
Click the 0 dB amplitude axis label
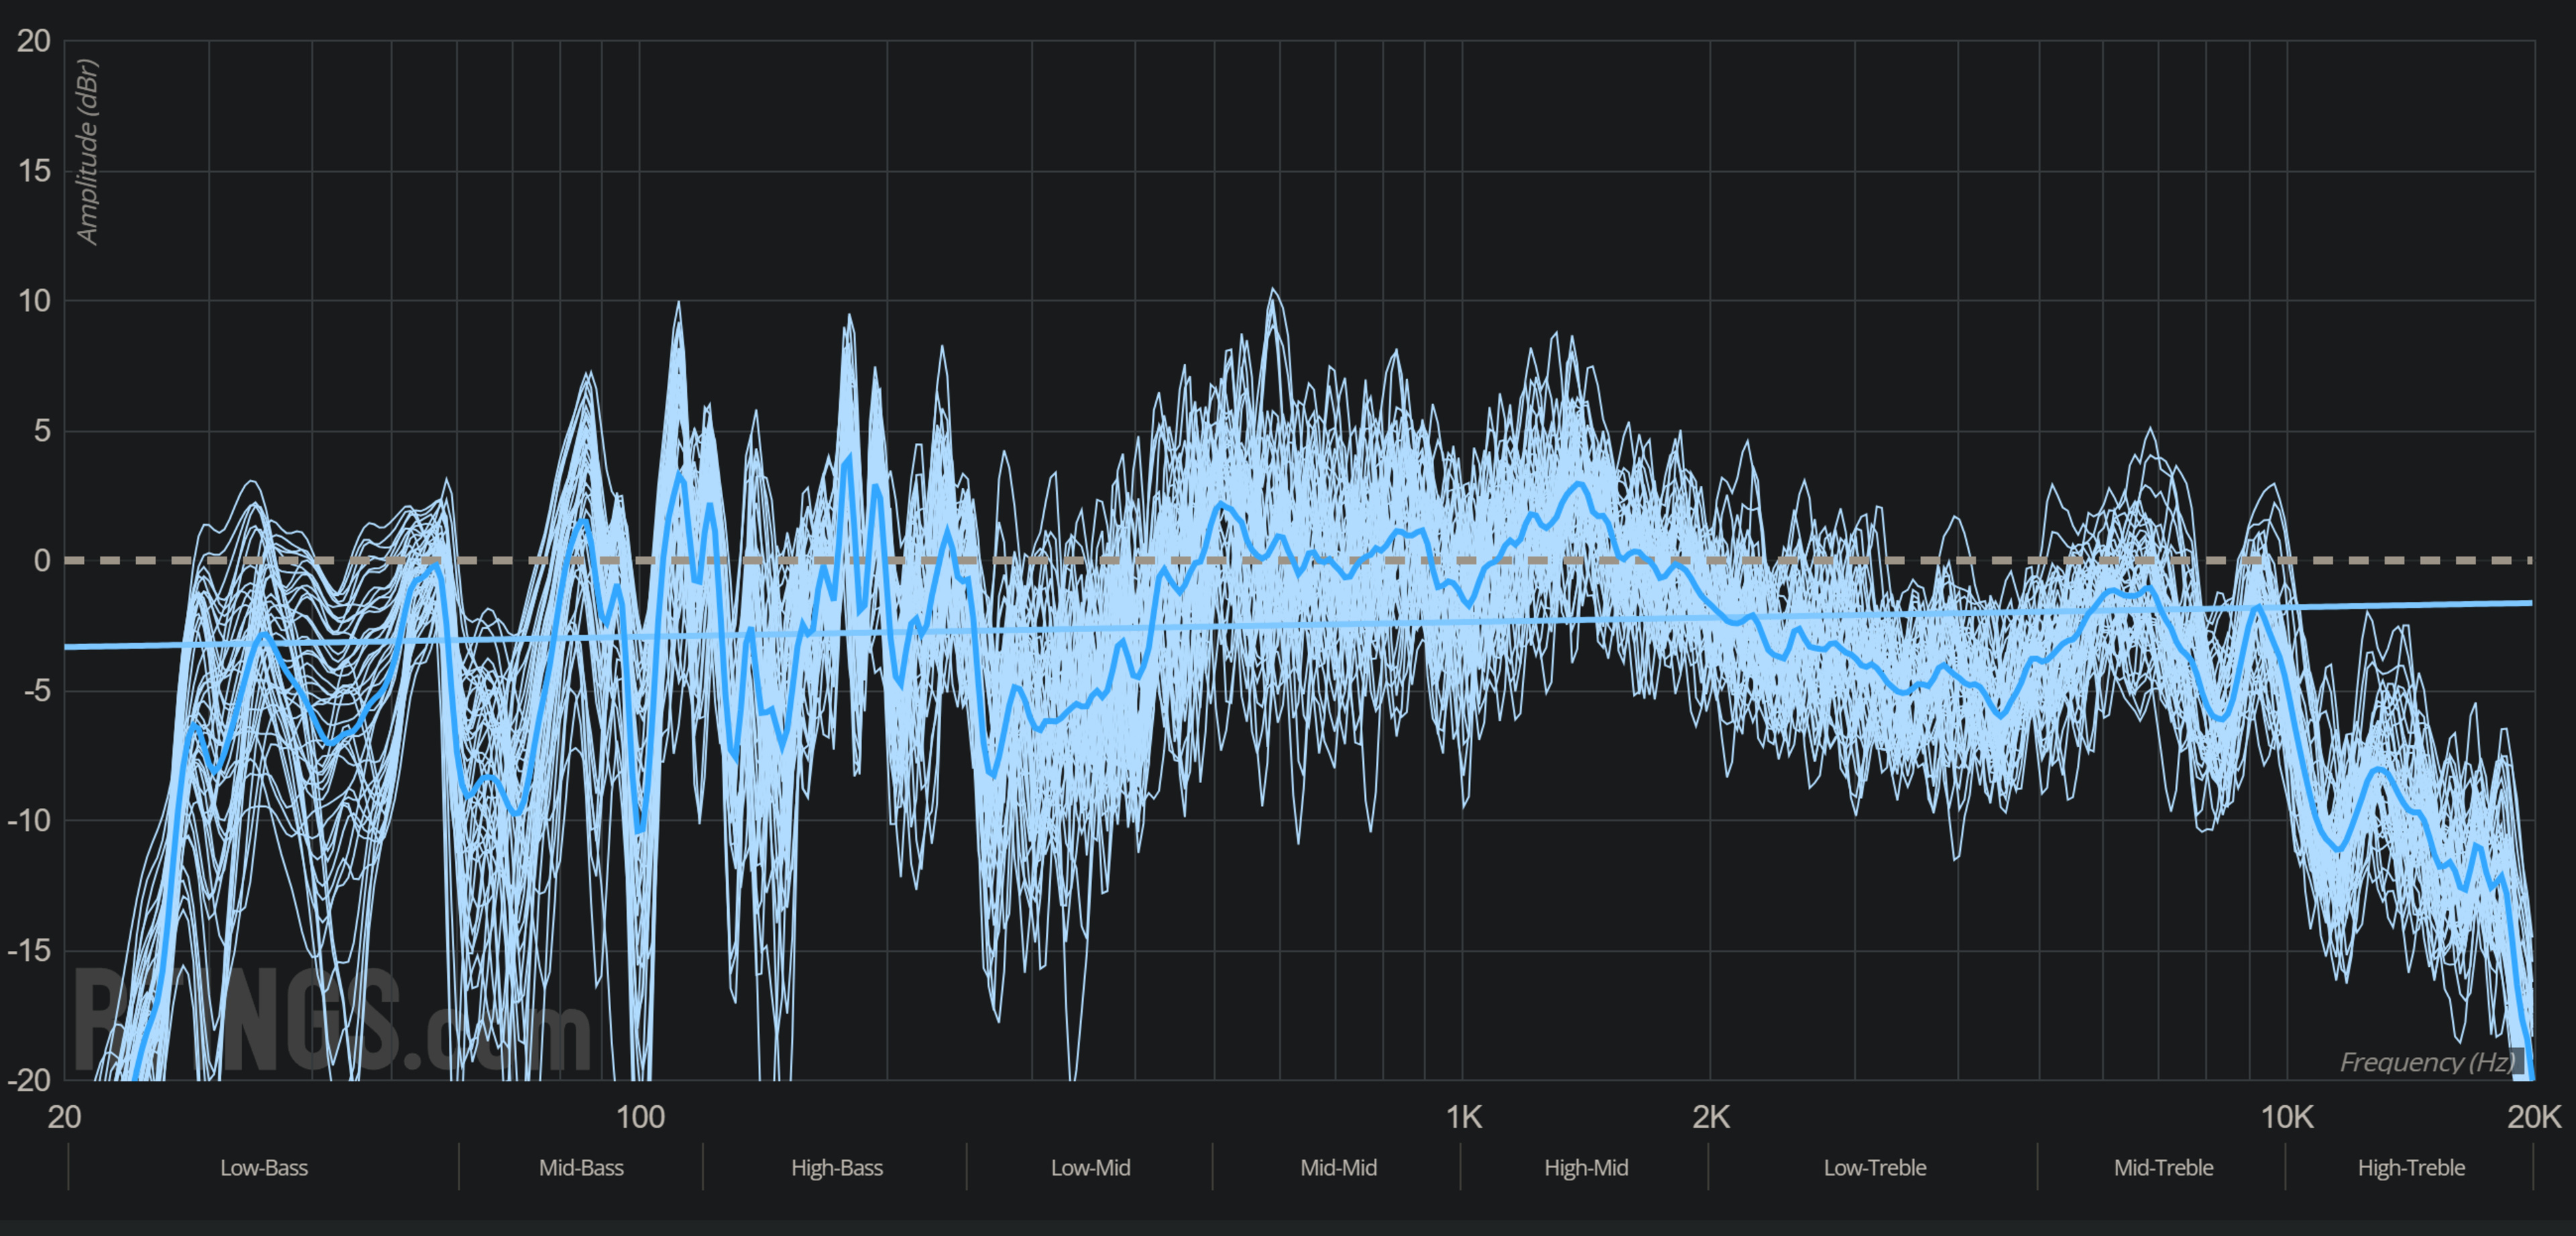click(41, 561)
